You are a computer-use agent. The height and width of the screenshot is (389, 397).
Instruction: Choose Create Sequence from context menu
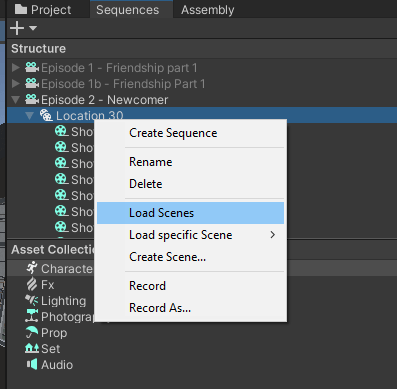pos(190,133)
